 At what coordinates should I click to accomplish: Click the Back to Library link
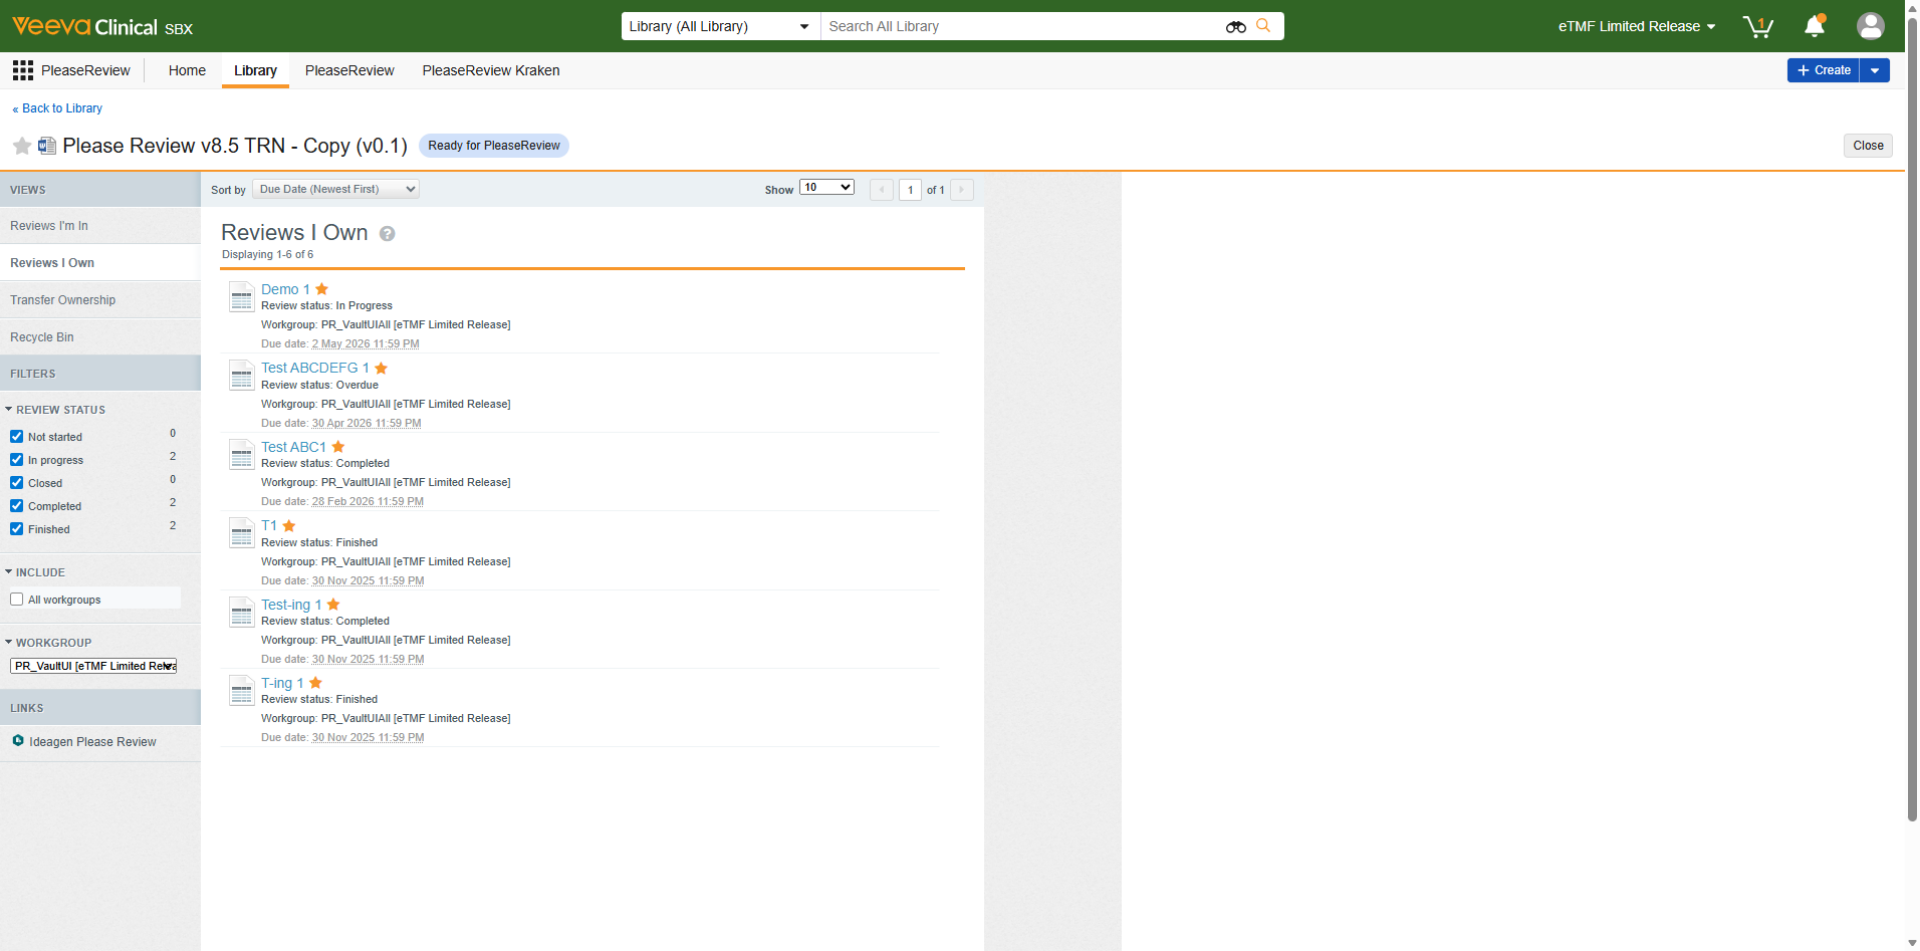click(57, 108)
